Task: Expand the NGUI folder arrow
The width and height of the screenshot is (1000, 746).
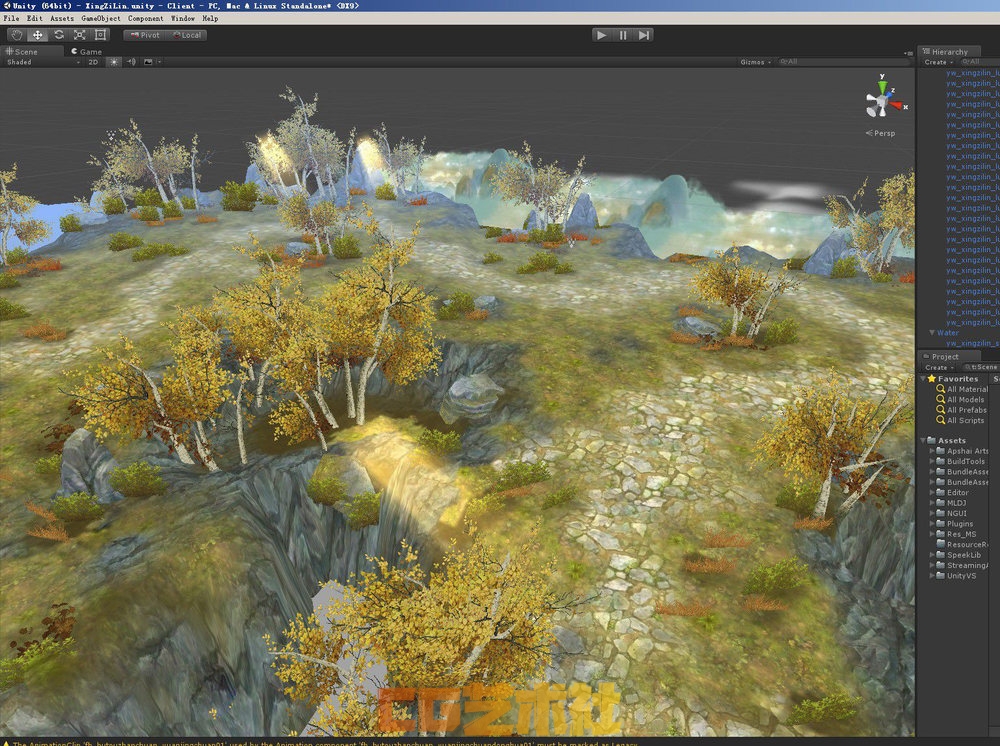Action: click(932, 513)
